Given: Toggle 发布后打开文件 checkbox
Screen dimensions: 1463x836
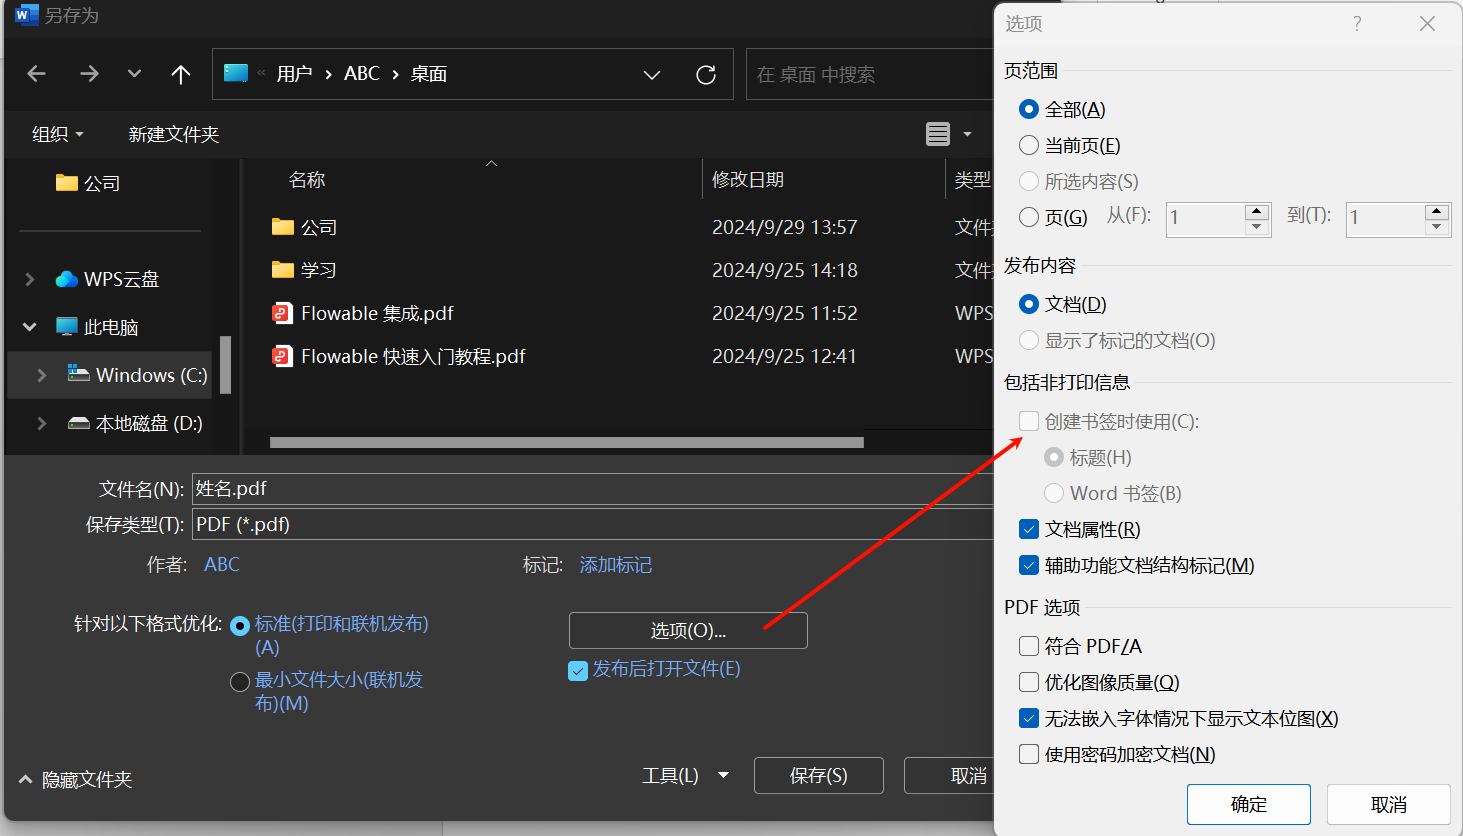Looking at the screenshot, I should click(x=578, y=670).
